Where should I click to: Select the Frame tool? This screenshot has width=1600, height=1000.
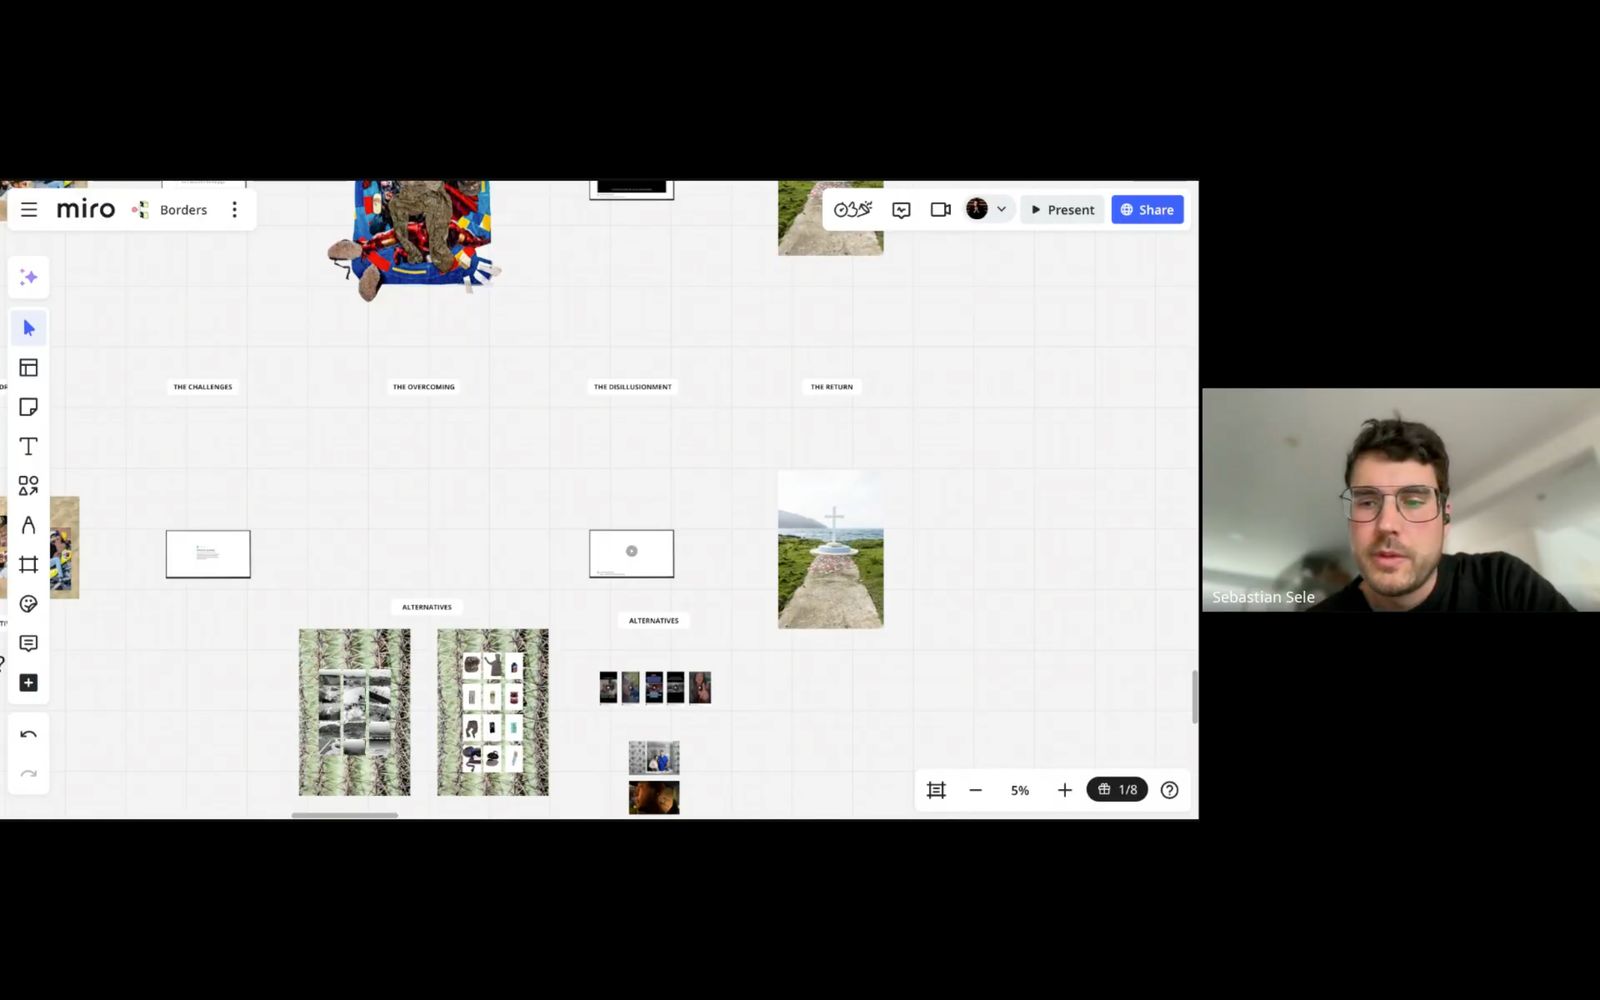pos(28,564)
